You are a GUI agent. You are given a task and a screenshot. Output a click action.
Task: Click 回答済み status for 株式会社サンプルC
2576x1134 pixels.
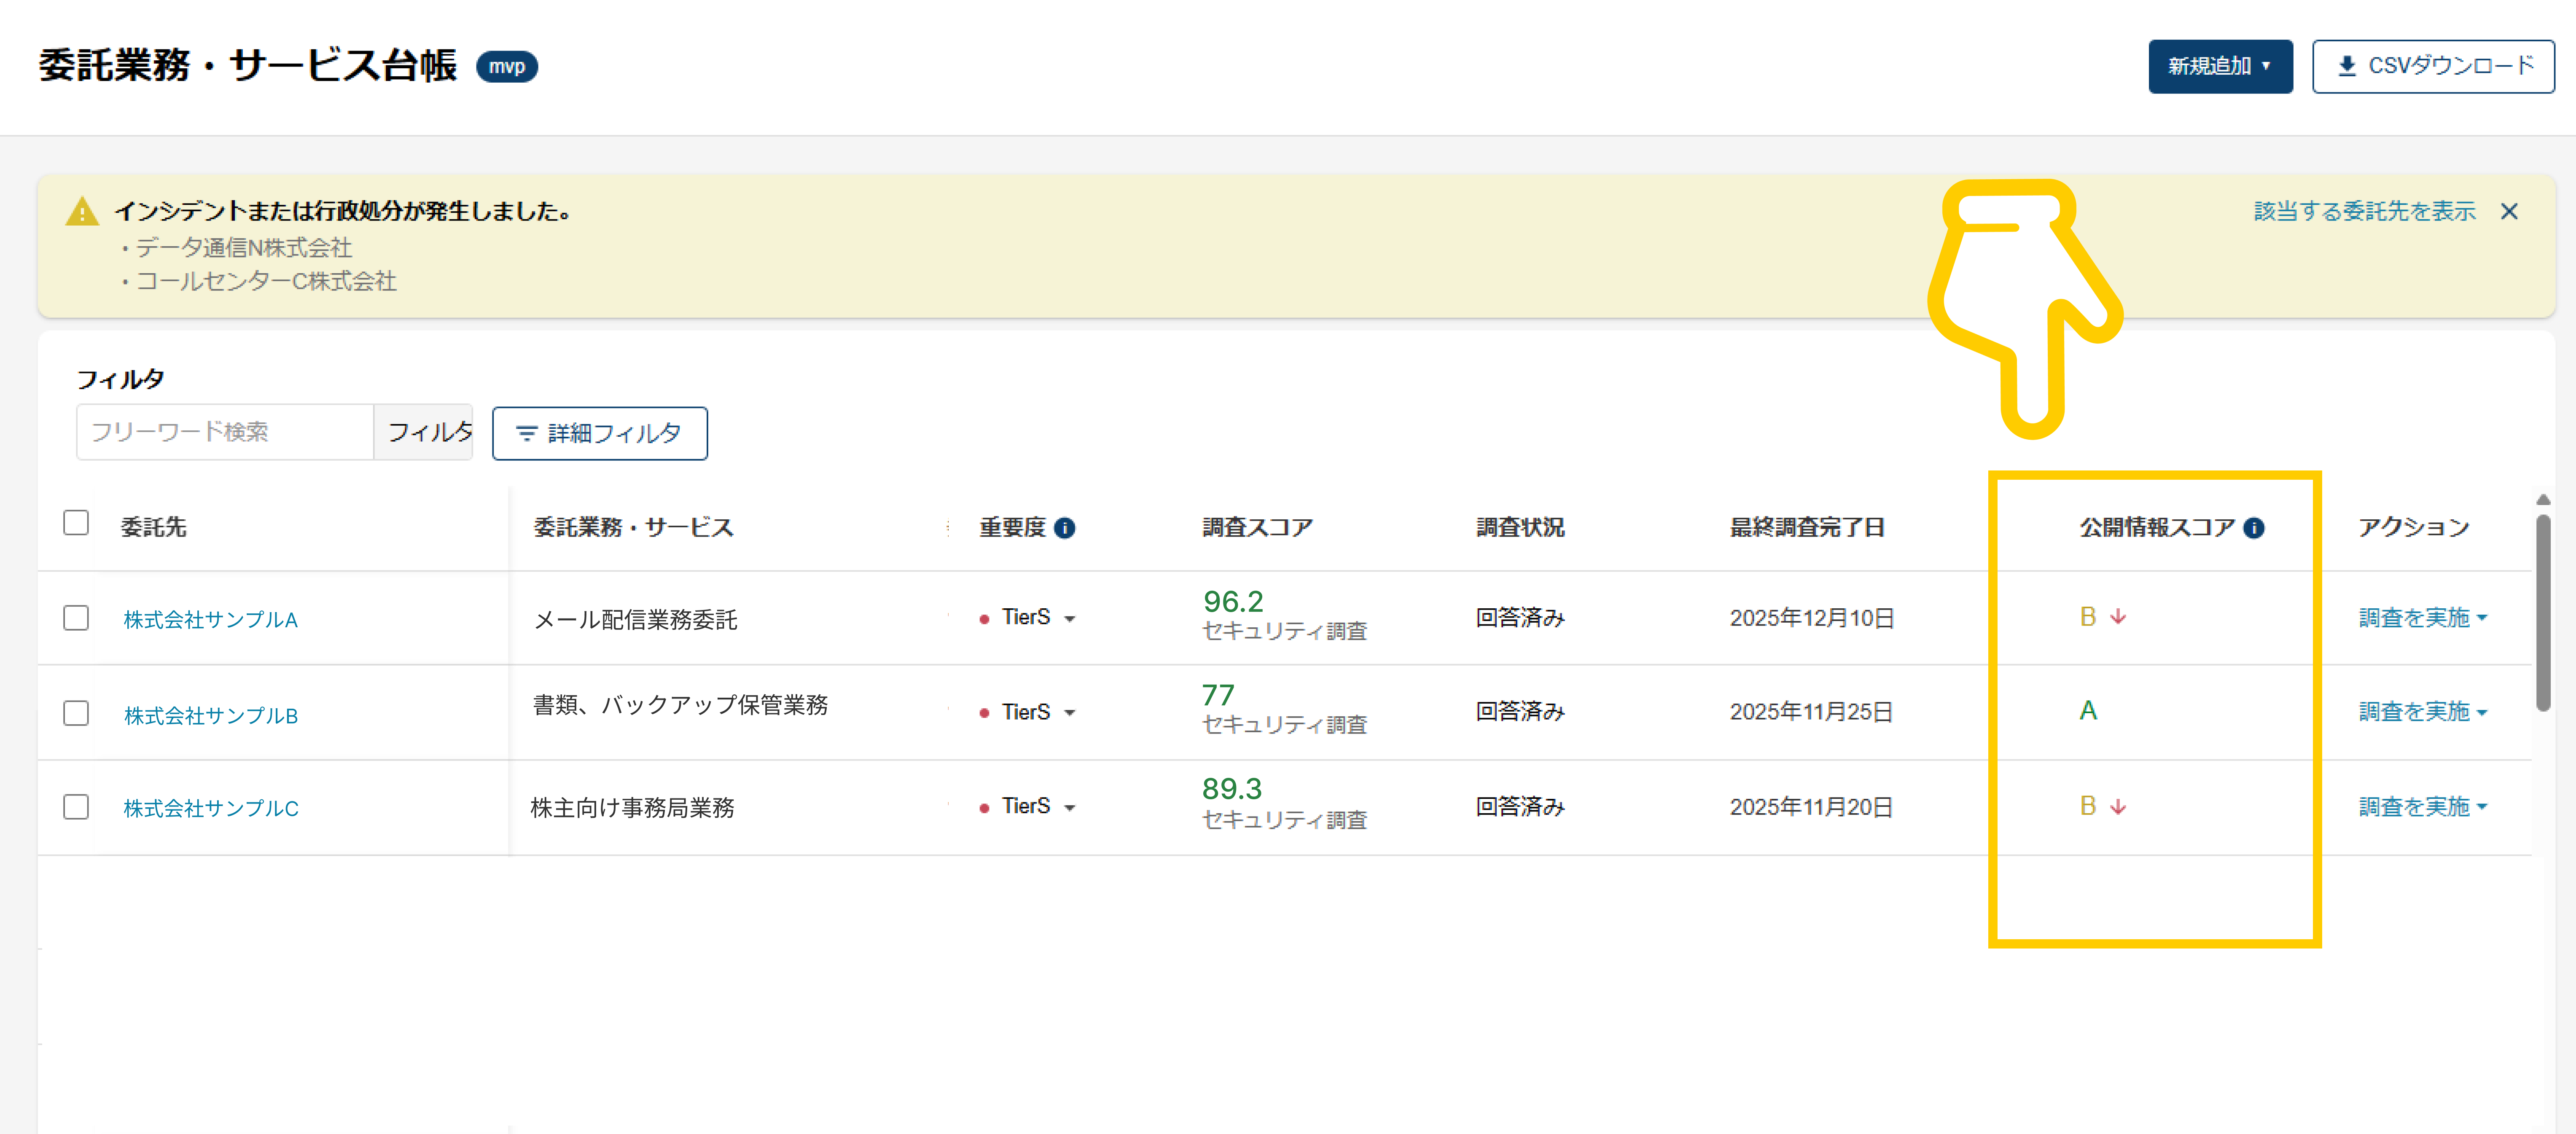[x=1520, y=807]
